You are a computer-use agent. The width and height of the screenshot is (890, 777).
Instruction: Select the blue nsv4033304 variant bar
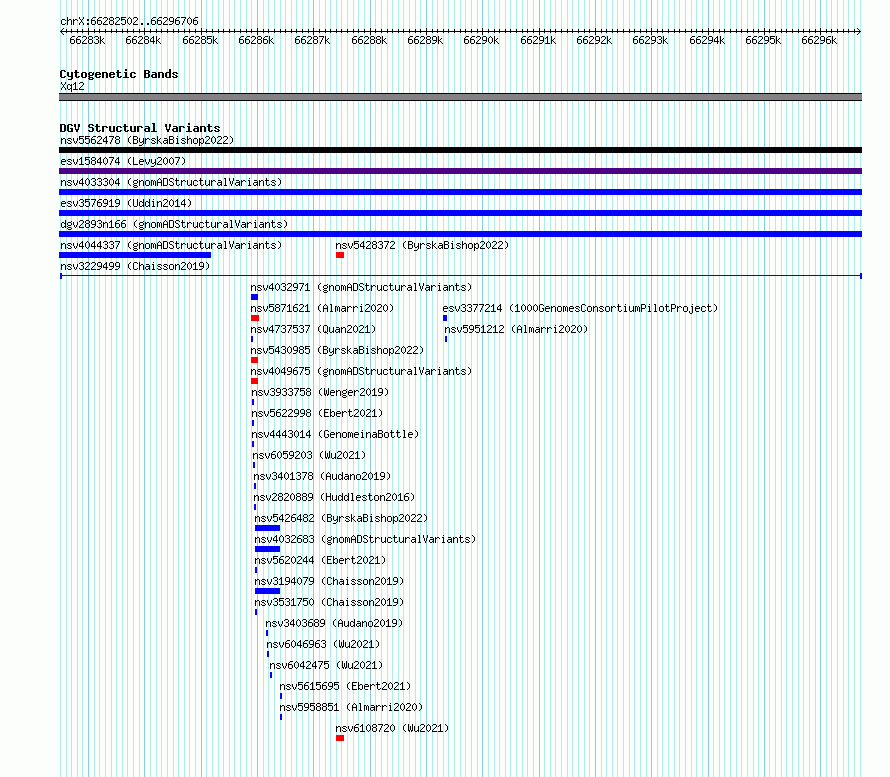click(460, 192)
